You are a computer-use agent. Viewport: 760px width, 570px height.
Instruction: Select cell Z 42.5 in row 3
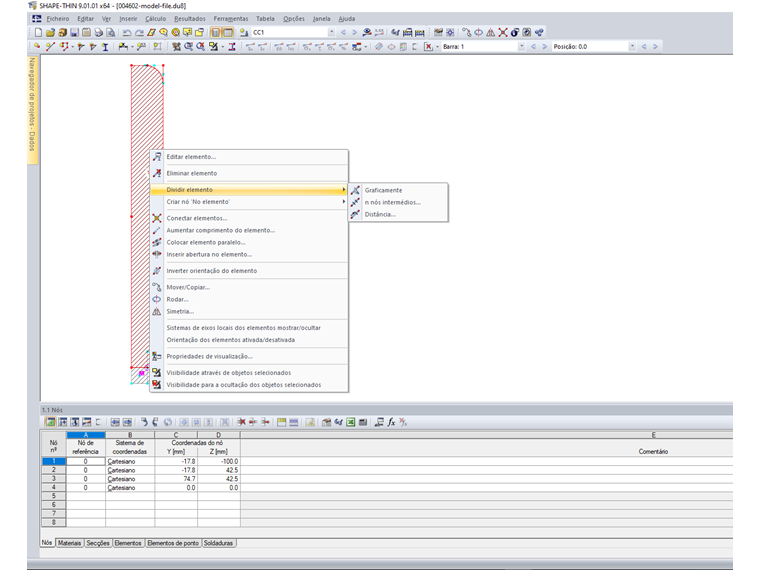219,479
